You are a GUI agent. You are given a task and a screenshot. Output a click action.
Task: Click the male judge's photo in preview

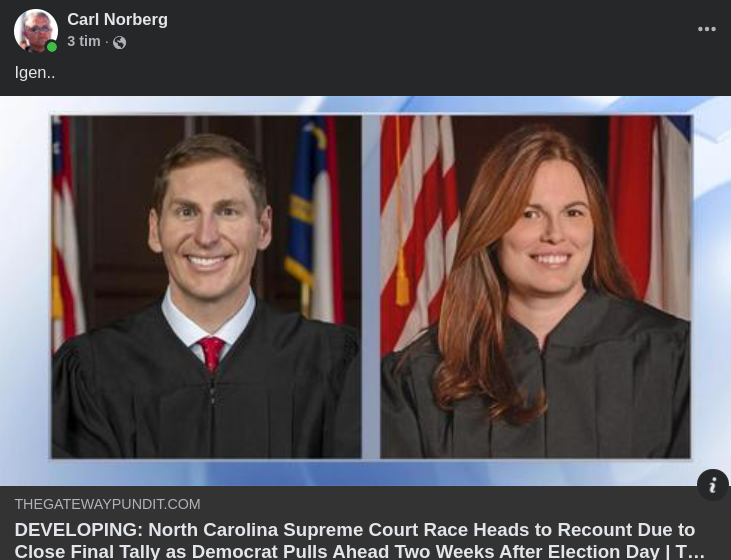pyautogui.click(x=207, y=287)
